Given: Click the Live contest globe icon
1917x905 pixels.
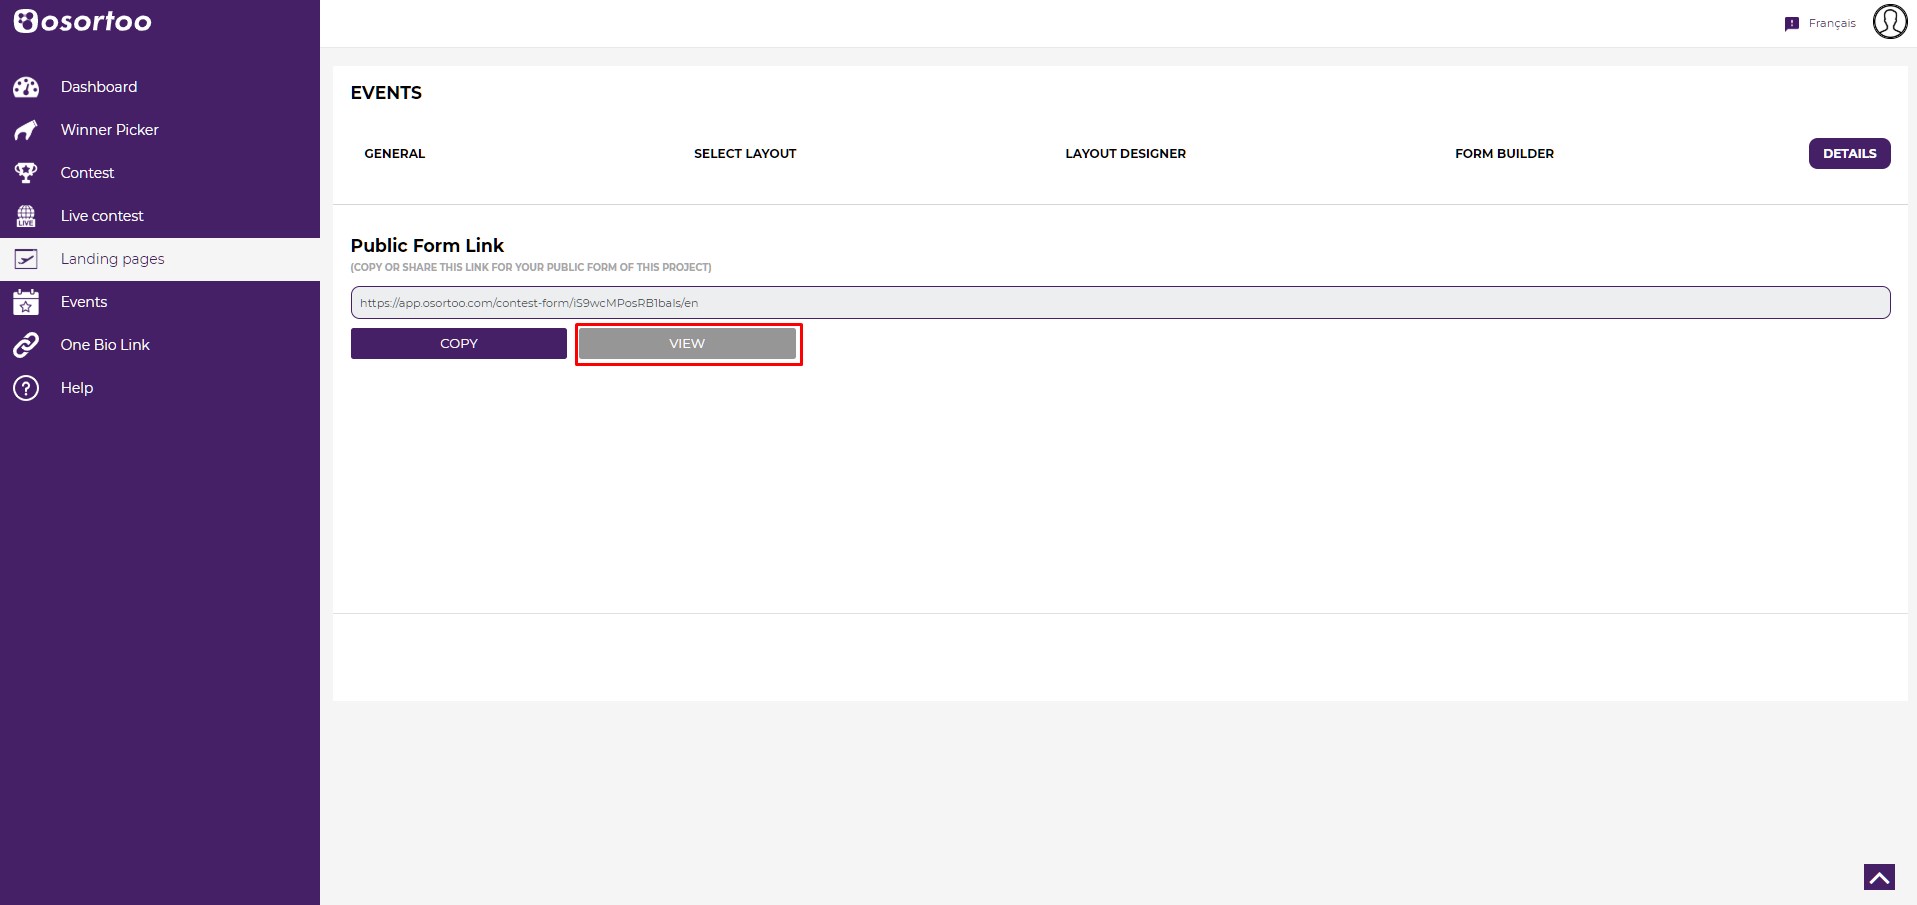Looking at the screenshot, I should [x=26, y=216].
